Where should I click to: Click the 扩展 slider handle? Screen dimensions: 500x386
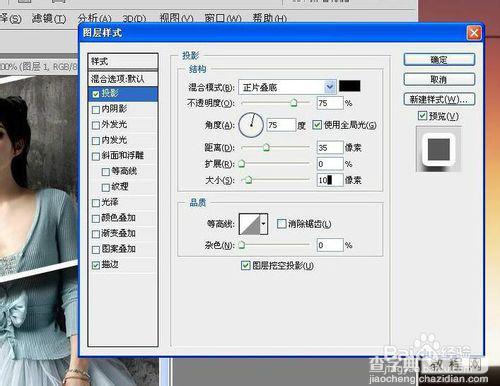coord(242,163)
